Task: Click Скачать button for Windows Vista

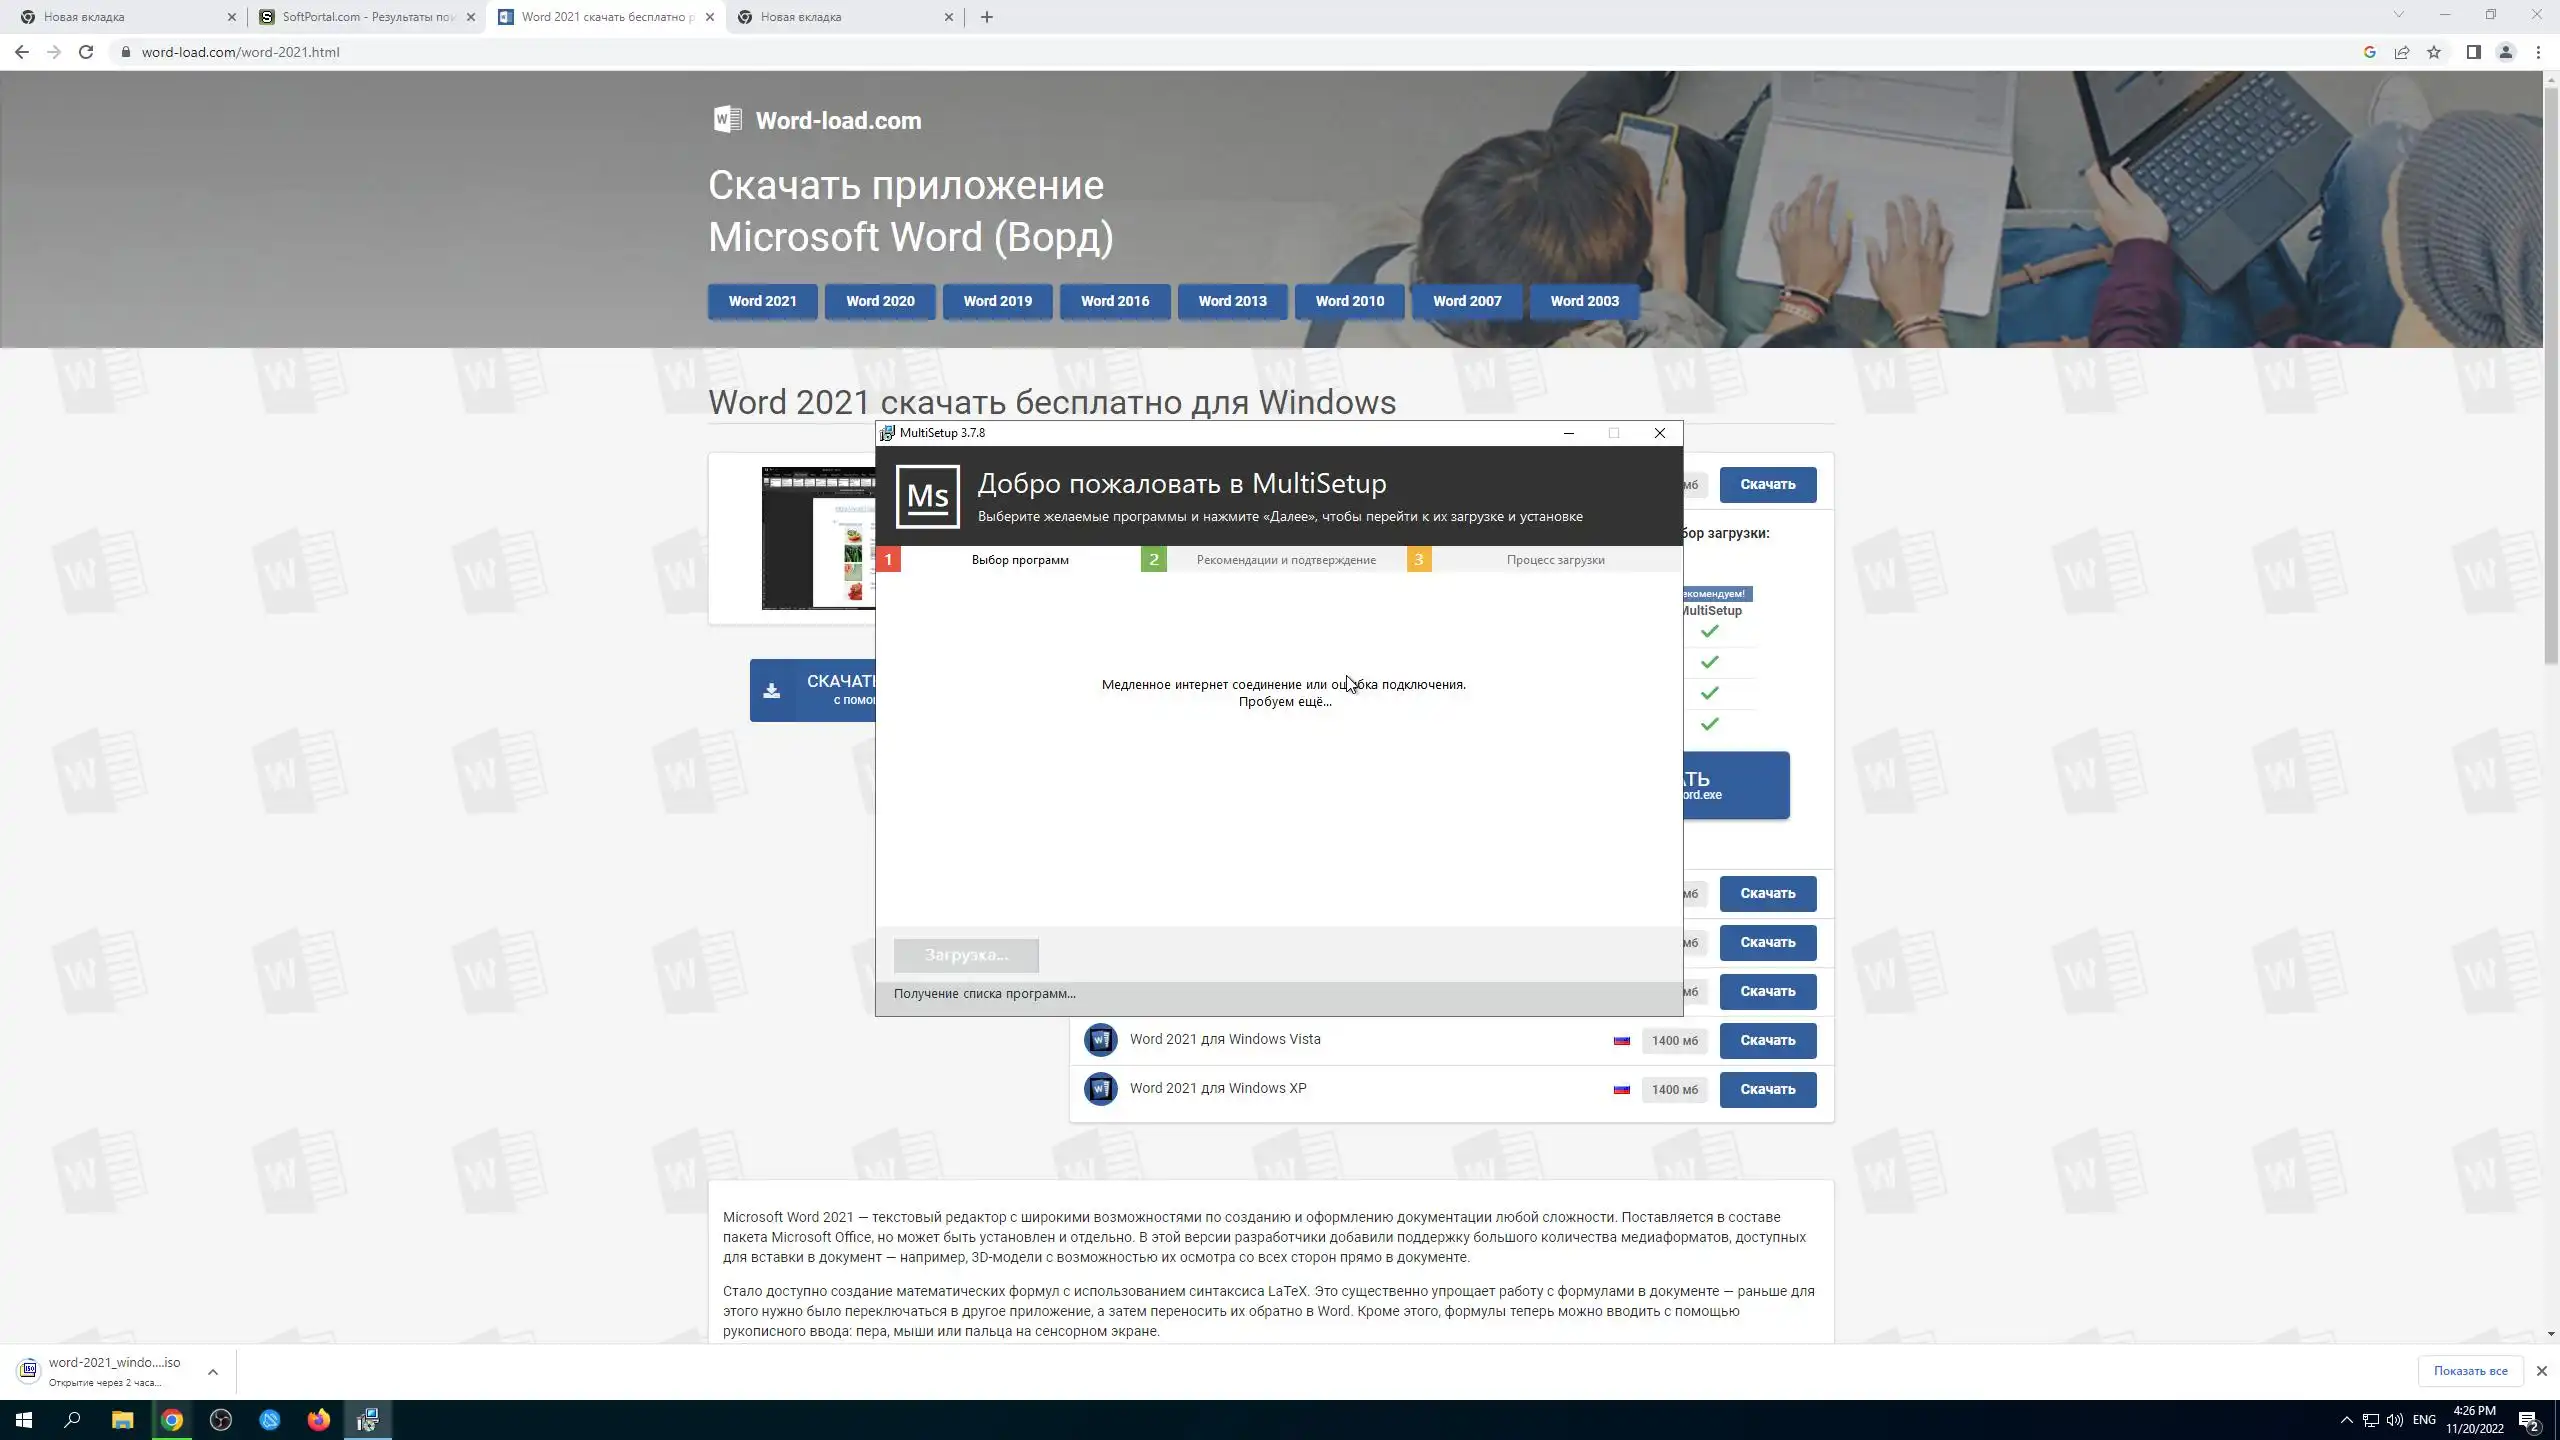Action: (x=1767, y=1040)
